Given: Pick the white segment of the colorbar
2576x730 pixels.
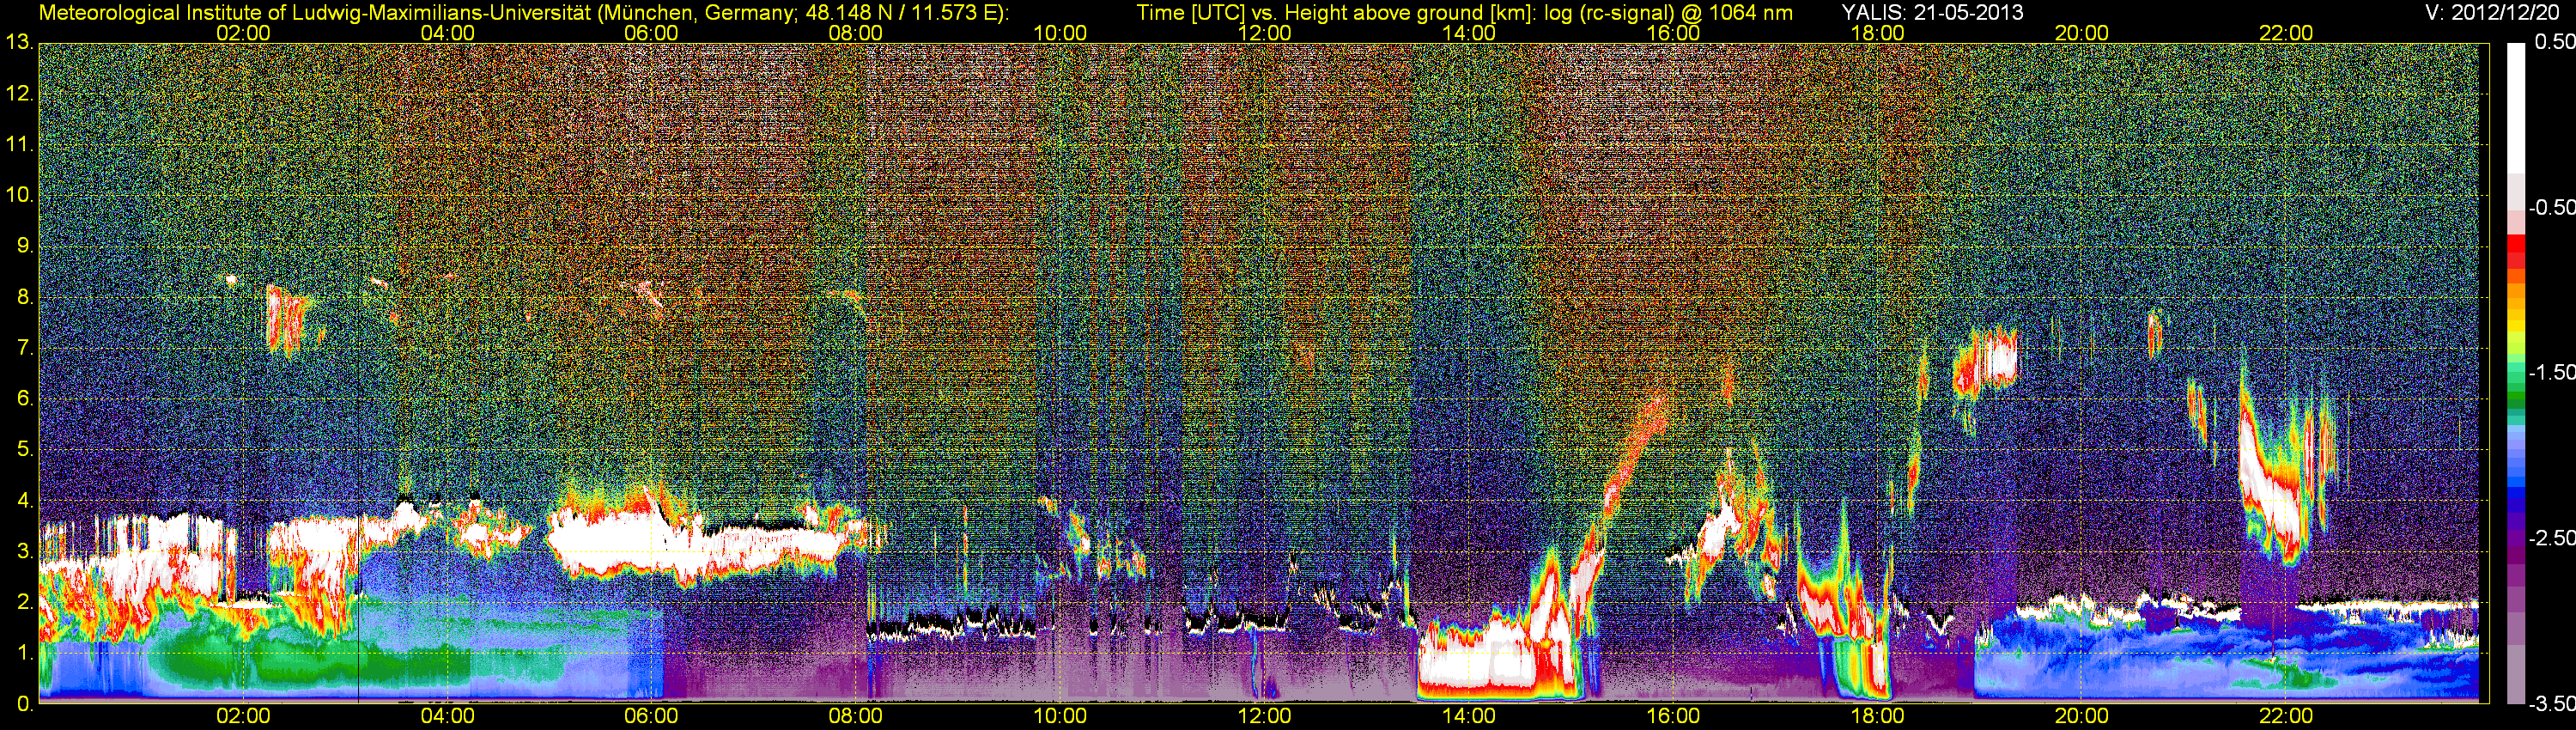Looking at the screenshot, I should tap(2515, 108).
